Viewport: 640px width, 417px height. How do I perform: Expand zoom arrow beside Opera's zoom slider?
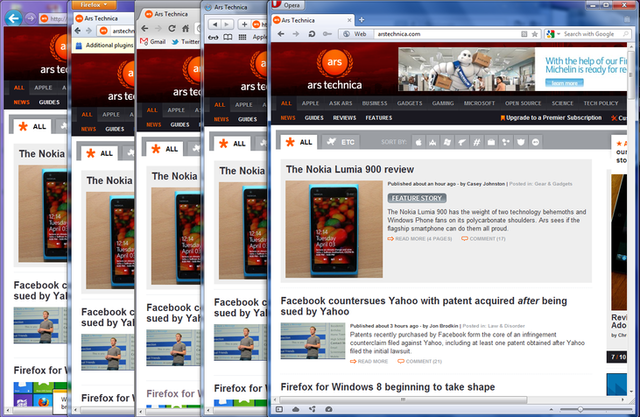pyautogui.click(x=551, y=409)
